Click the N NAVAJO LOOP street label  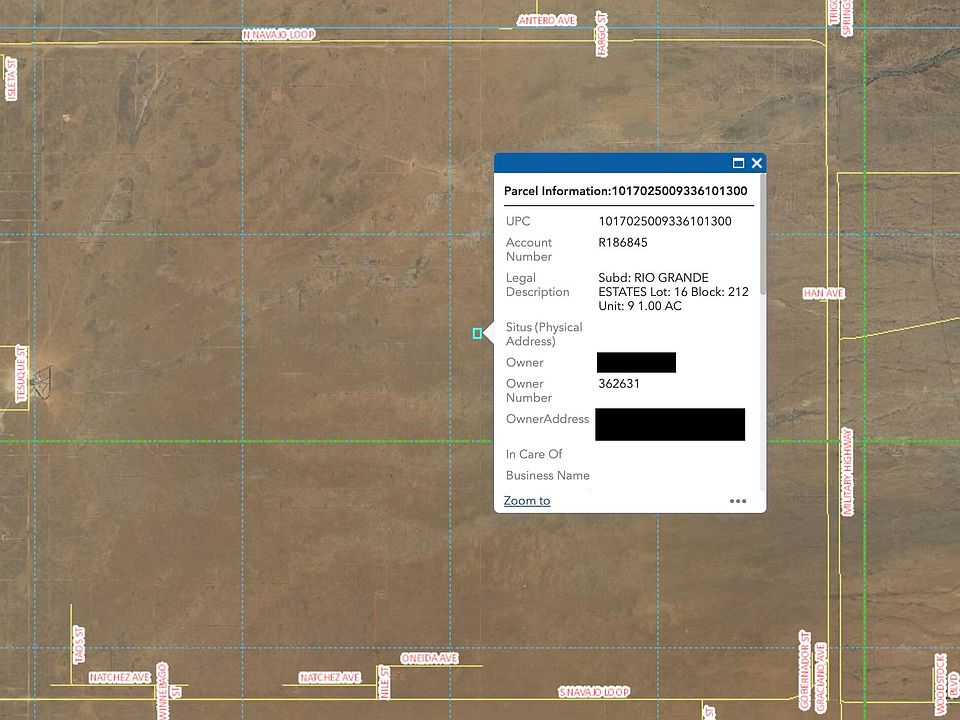(x=279, y=35)
